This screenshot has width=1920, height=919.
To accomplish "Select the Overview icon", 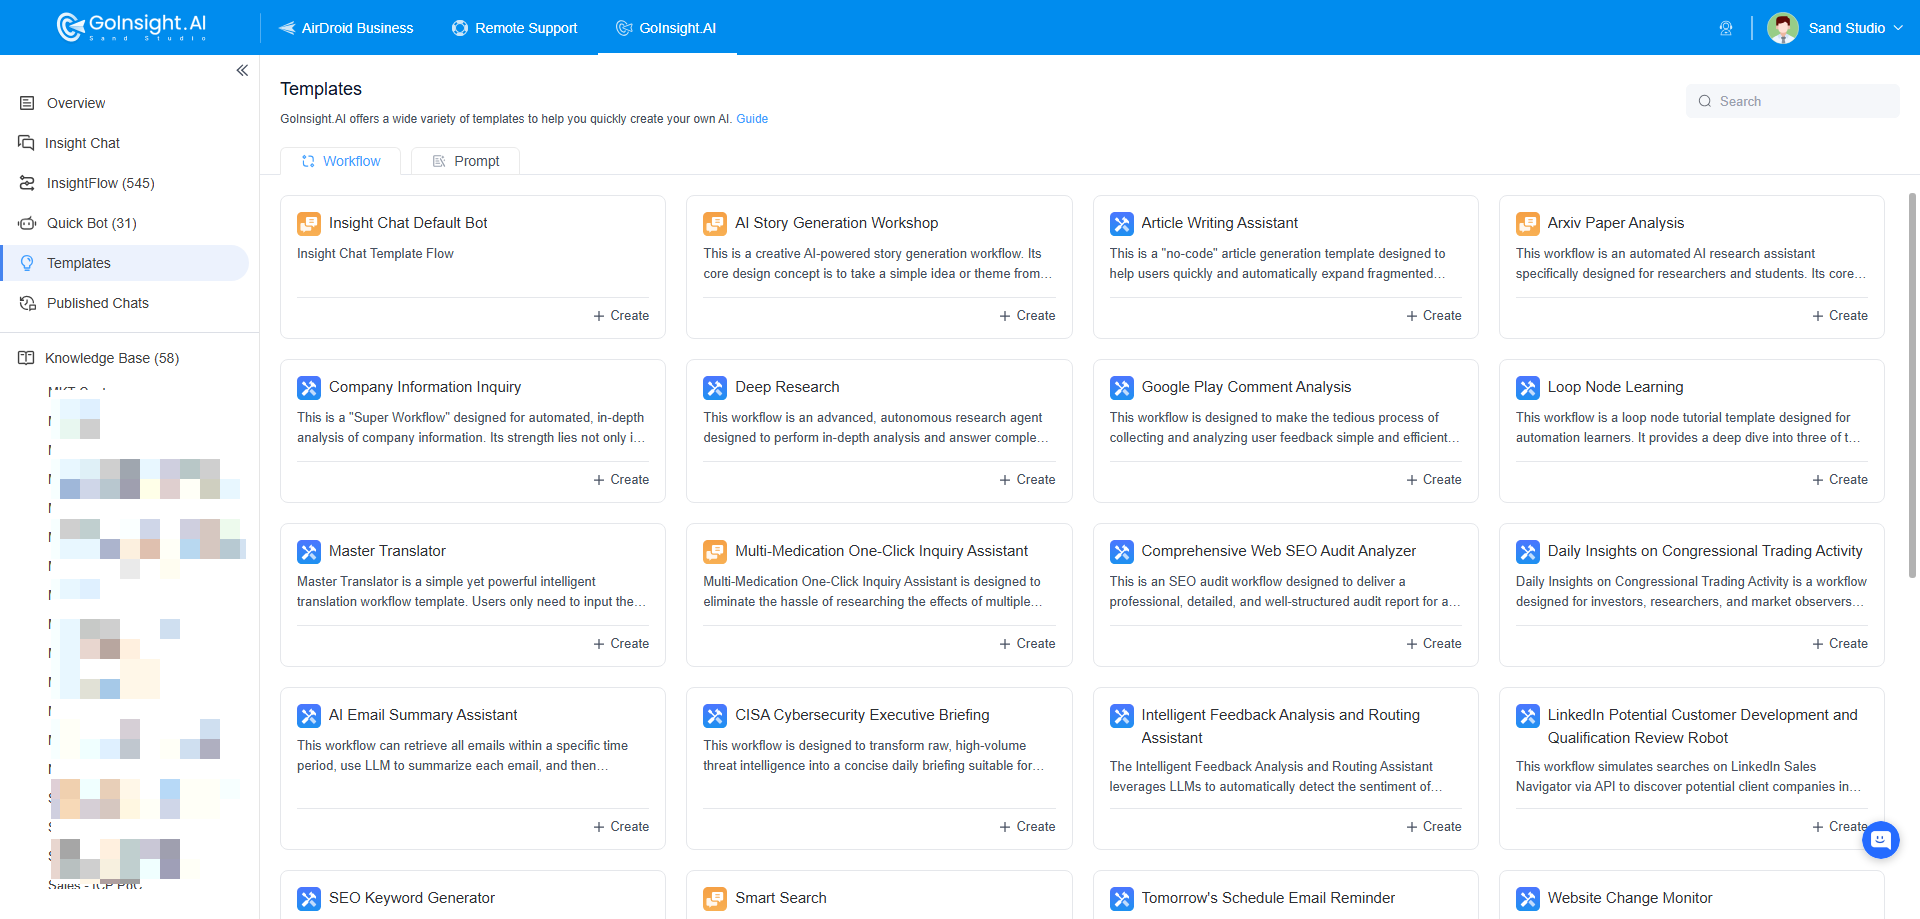I will (25, 102).
